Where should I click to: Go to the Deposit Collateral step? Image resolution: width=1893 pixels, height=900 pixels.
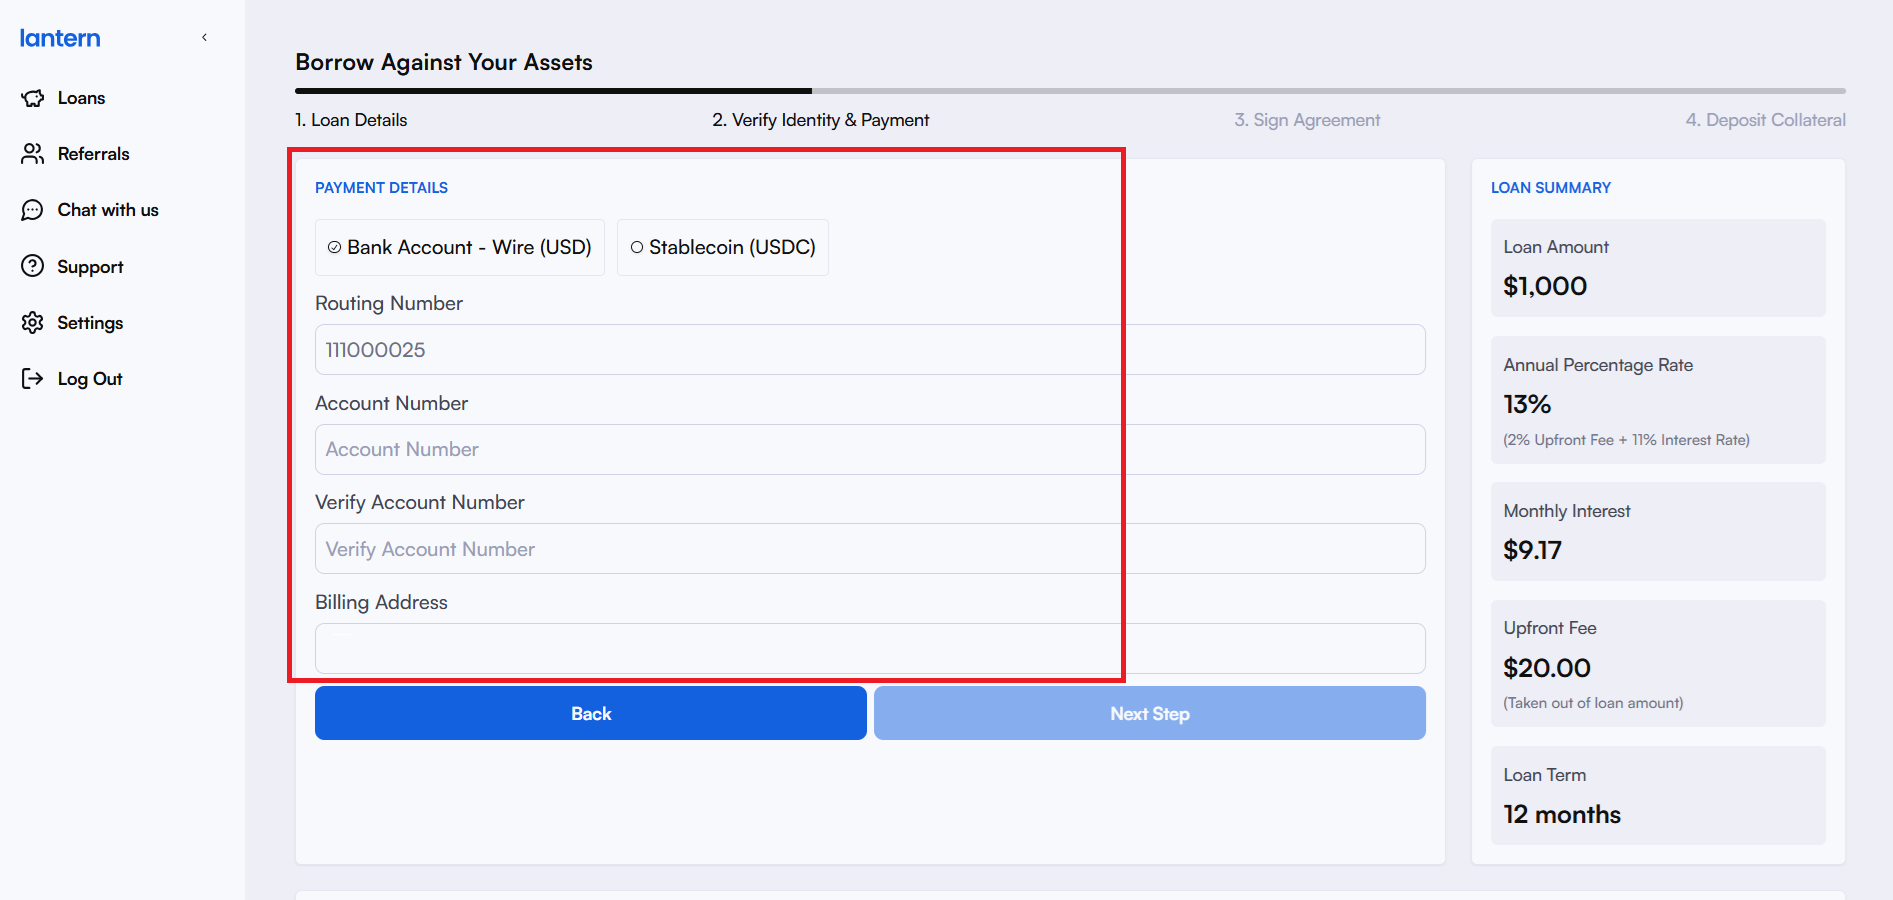[x=1765, y=119]
